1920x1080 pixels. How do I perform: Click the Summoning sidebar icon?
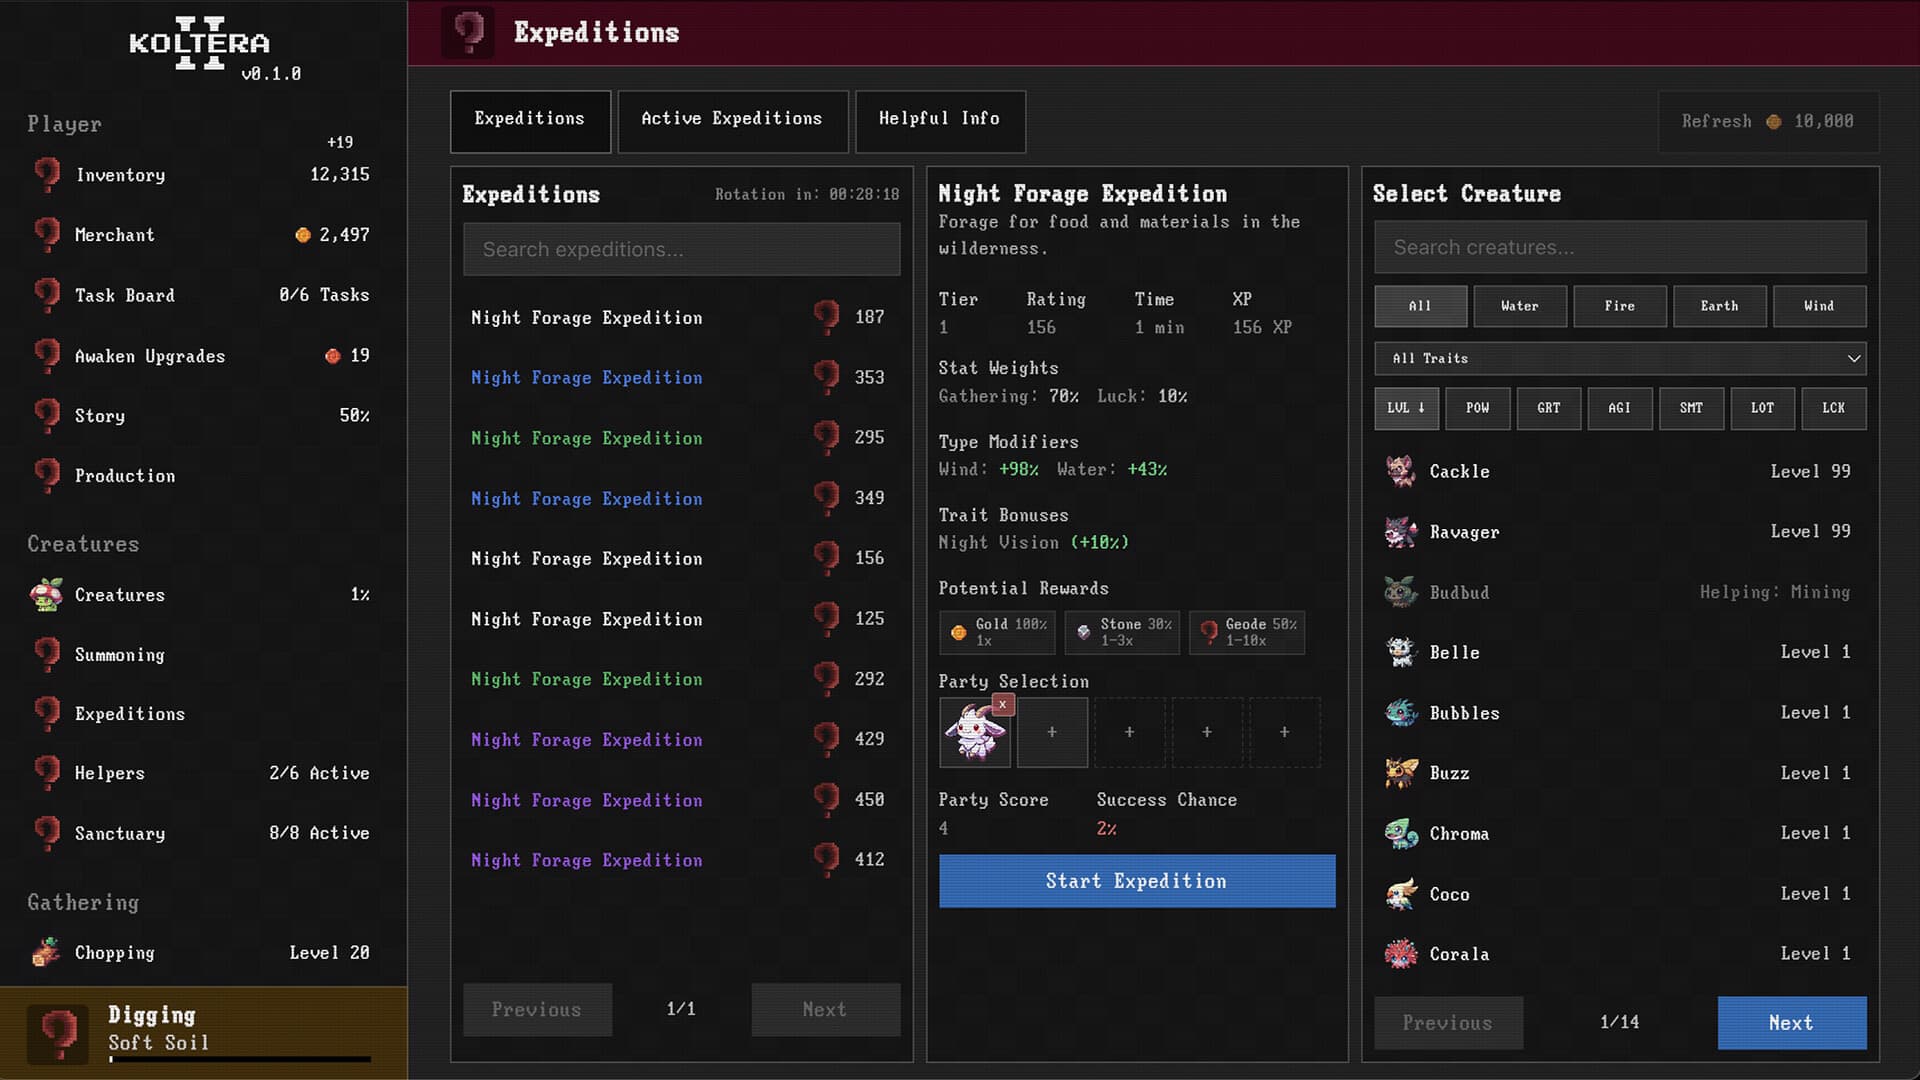click(x=47, y=655)
